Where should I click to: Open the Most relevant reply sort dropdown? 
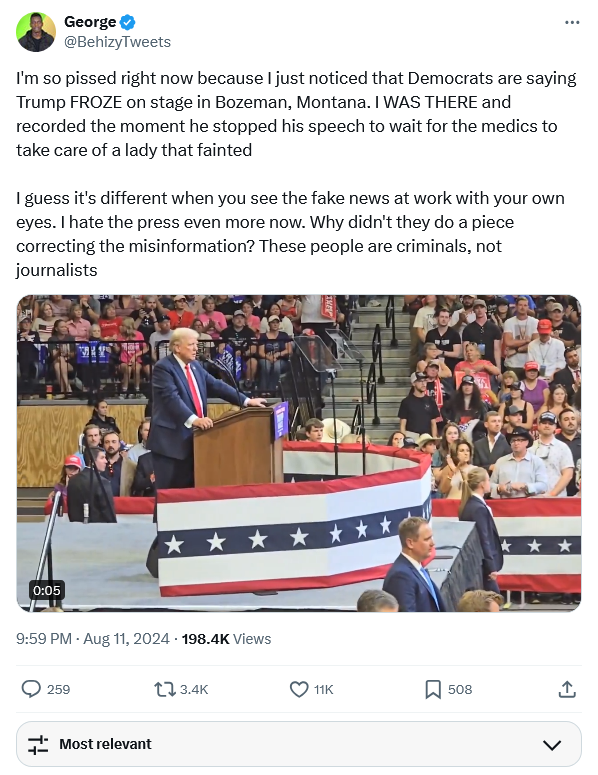[299, 744]
